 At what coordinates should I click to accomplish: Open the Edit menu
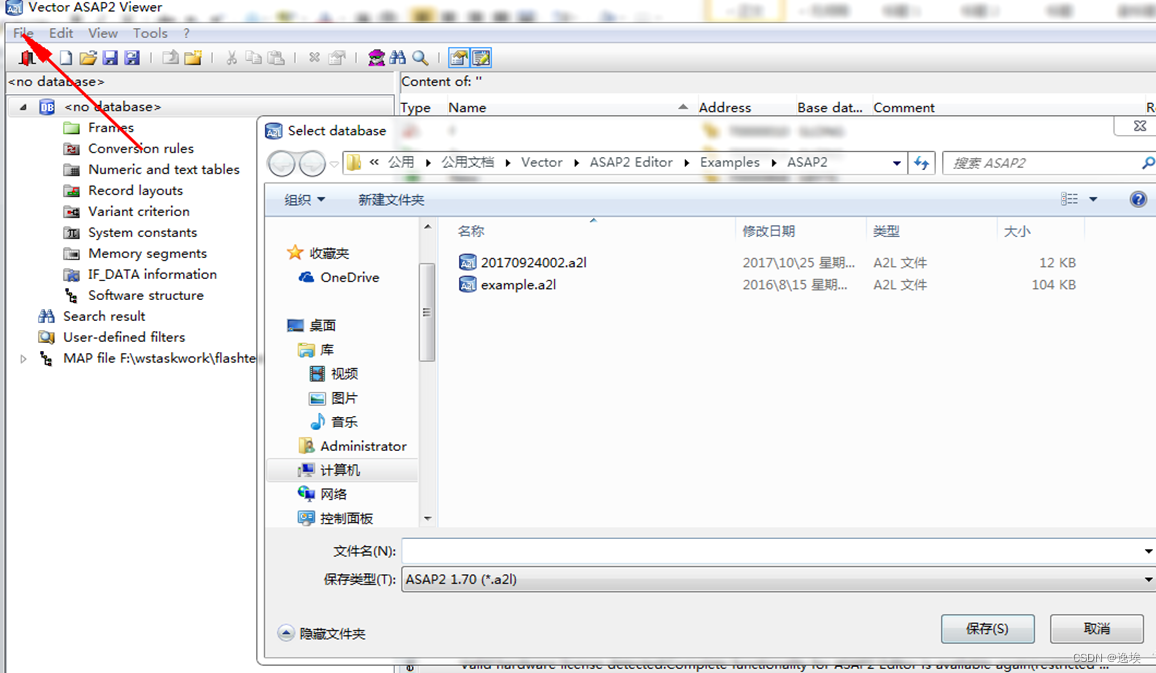tap(60, 33)
